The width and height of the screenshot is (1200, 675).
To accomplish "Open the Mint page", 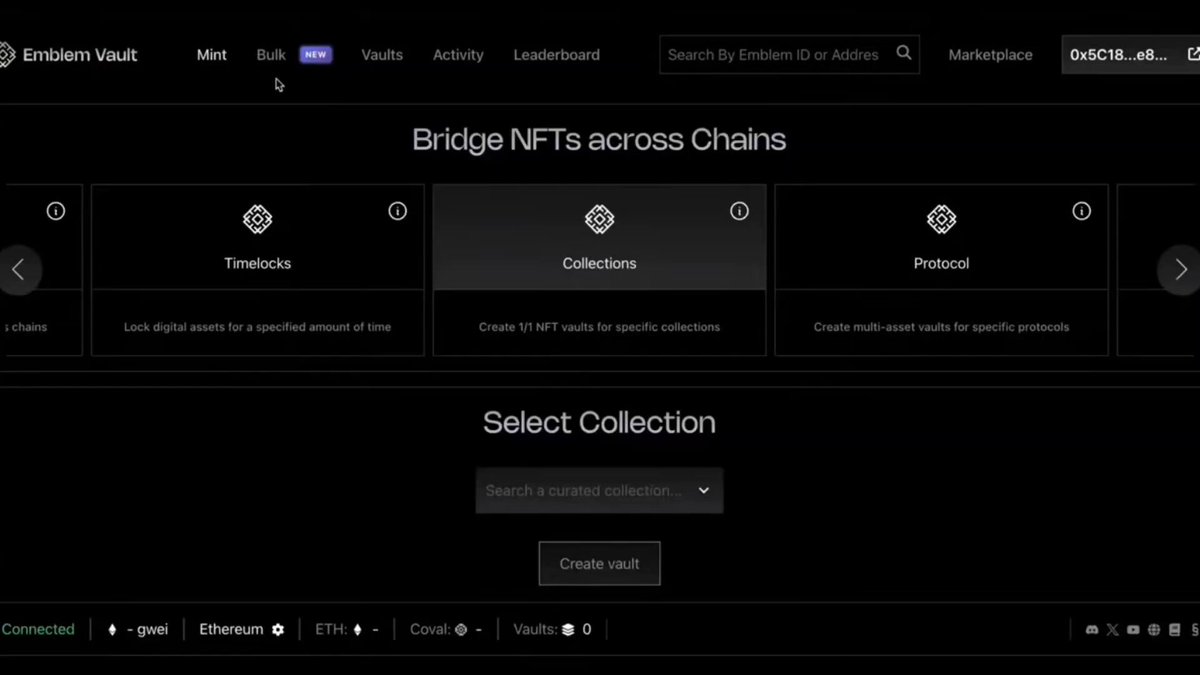I will (212, 55).
